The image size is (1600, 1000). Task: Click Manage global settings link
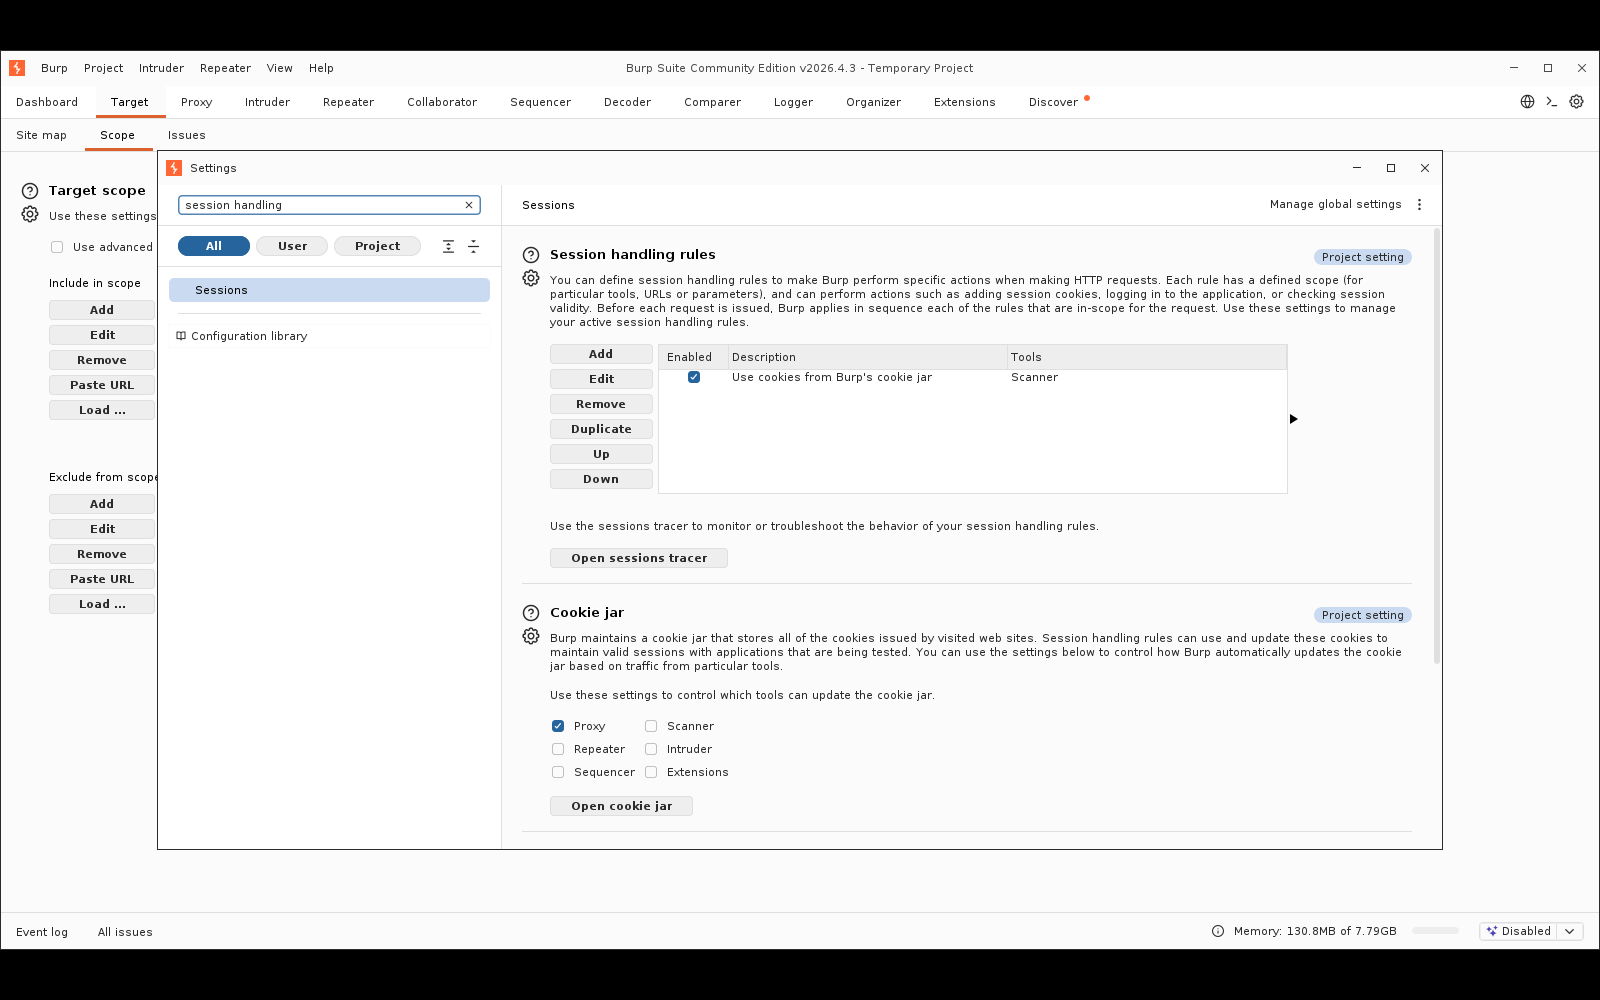[1335, 204]
